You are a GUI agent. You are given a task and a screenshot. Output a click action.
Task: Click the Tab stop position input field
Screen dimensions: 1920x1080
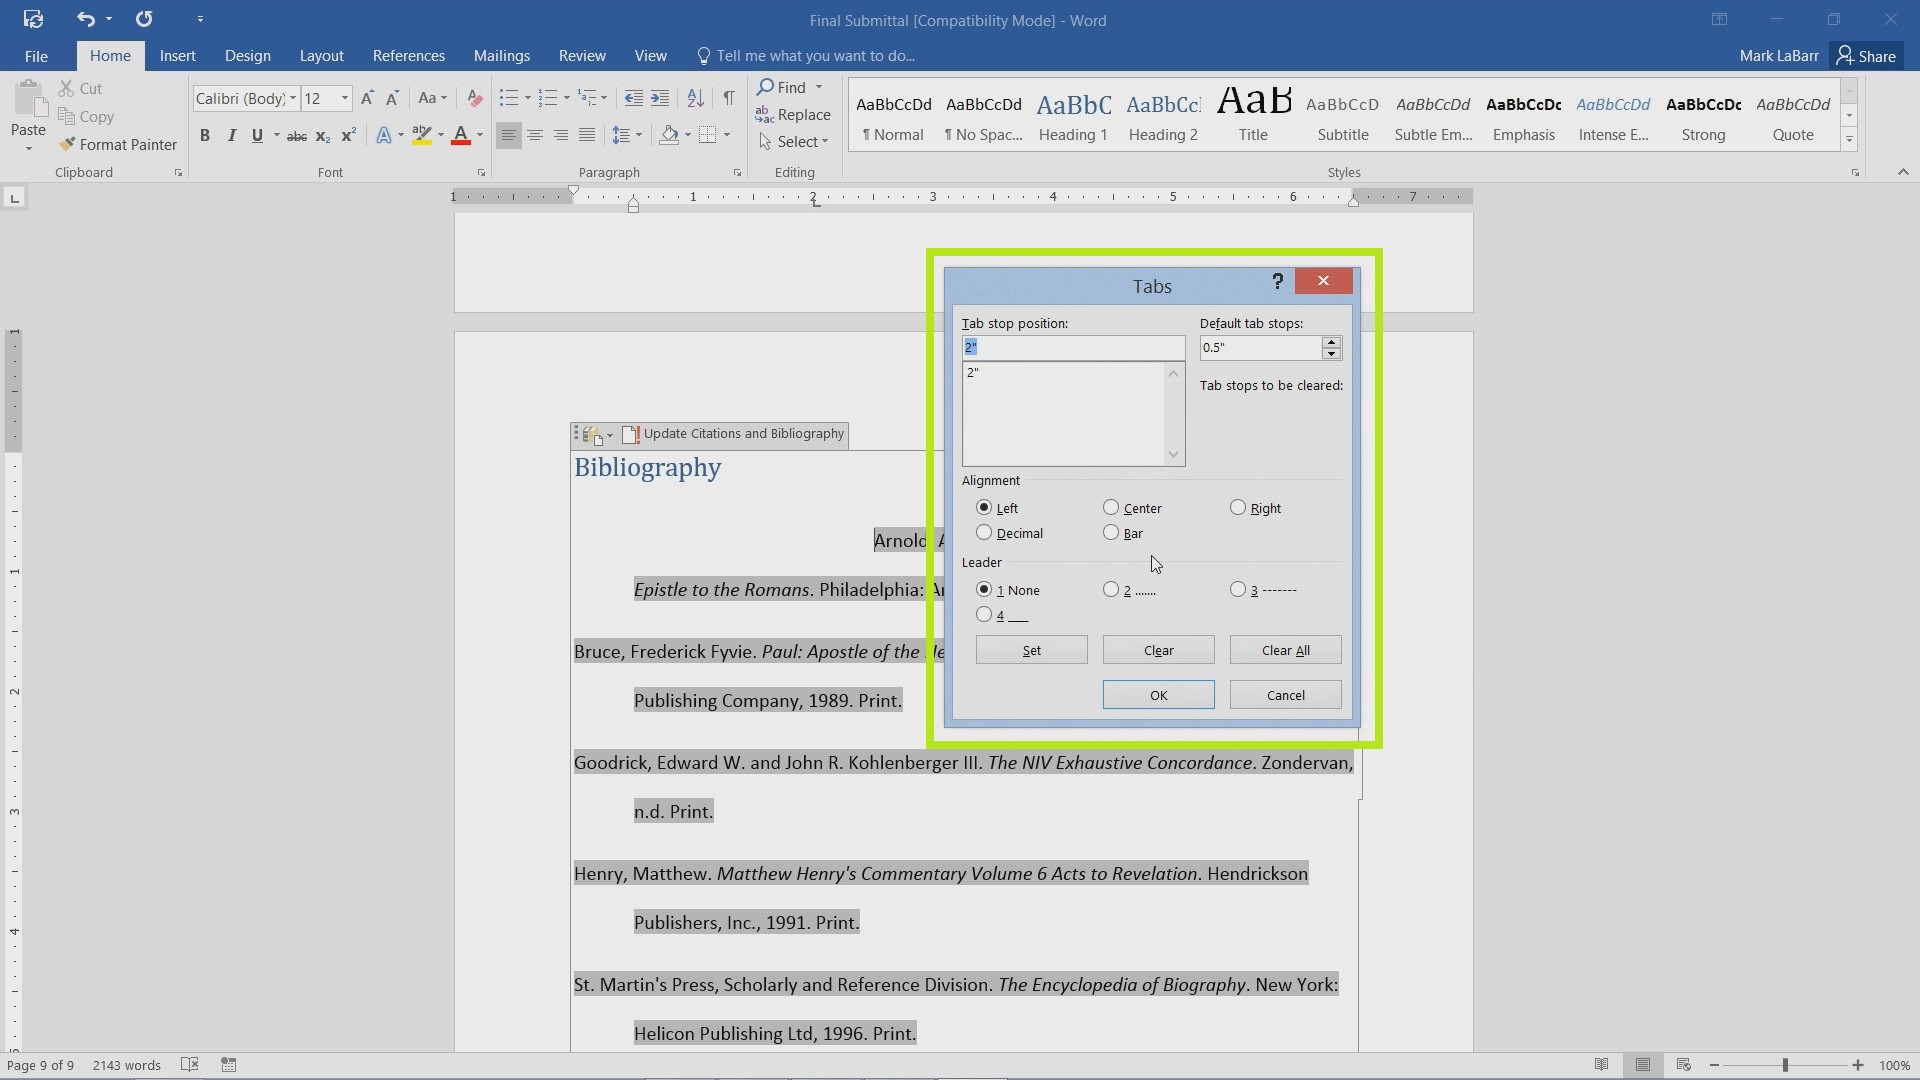(x=1071, y=345)
